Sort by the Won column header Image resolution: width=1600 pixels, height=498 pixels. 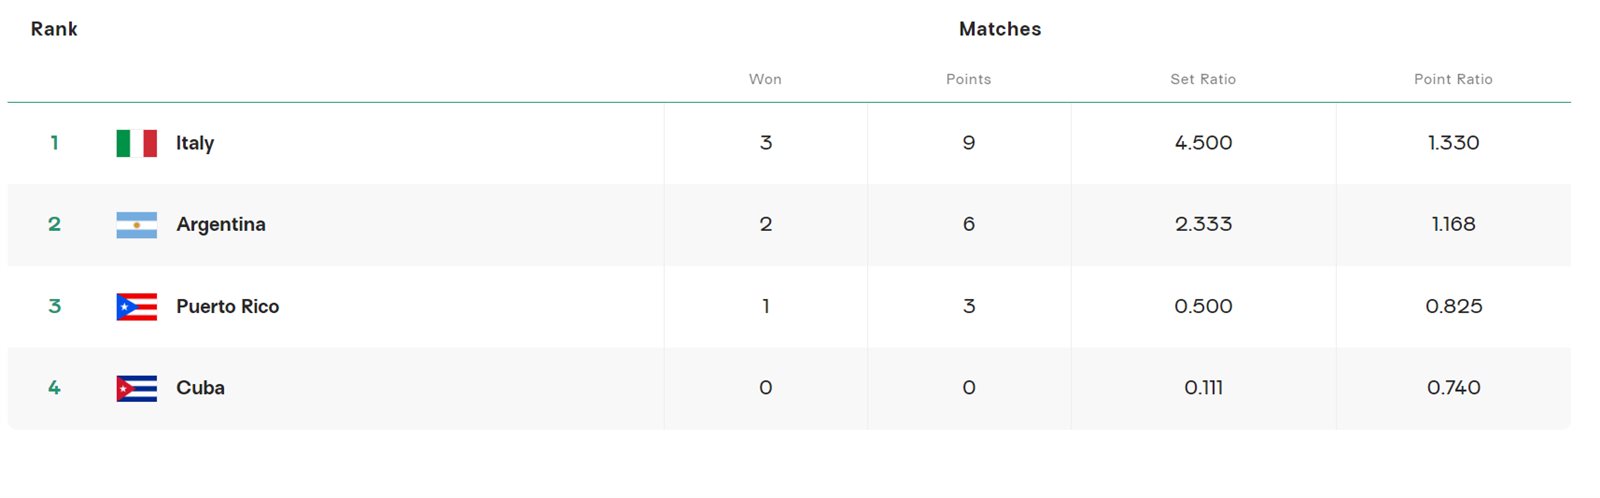765,79
